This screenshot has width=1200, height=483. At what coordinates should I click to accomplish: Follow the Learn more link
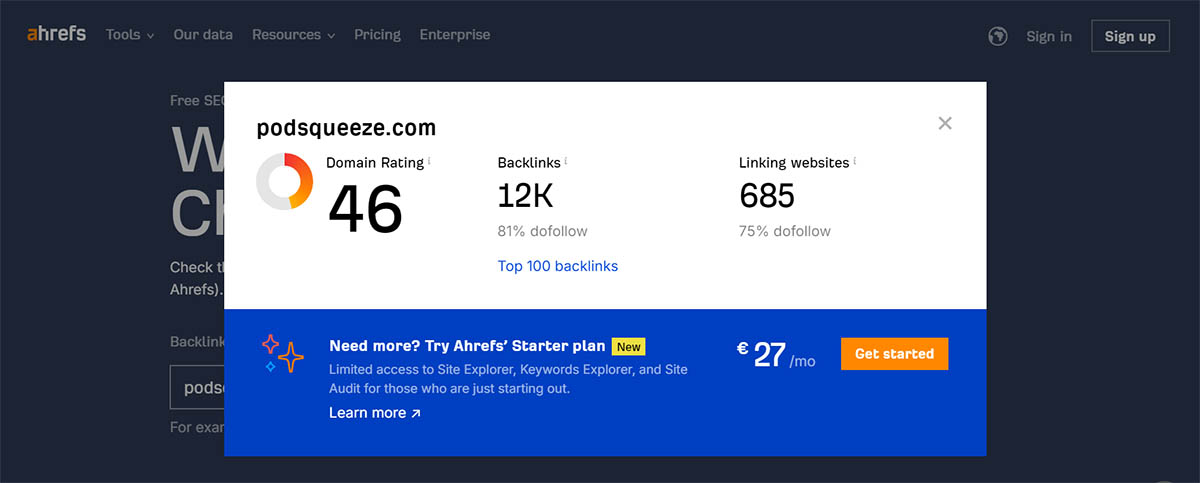coord(375,413)
